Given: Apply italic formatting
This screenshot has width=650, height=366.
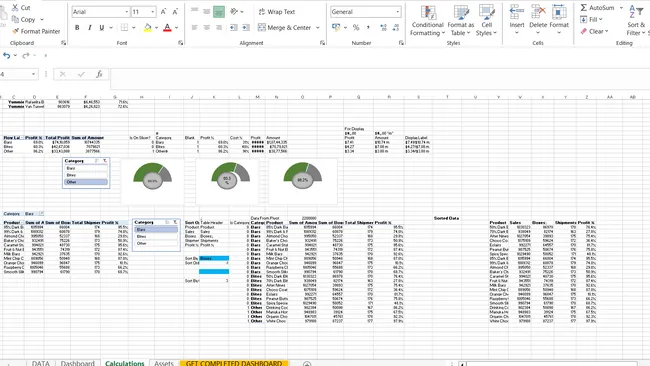Looking at the screenshot, I should pyautogui.click(x=90, y=27).
